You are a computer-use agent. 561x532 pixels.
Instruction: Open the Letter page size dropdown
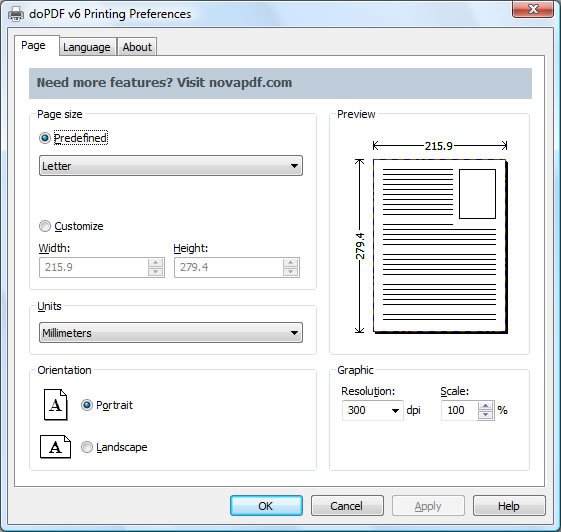coord(171,166)
